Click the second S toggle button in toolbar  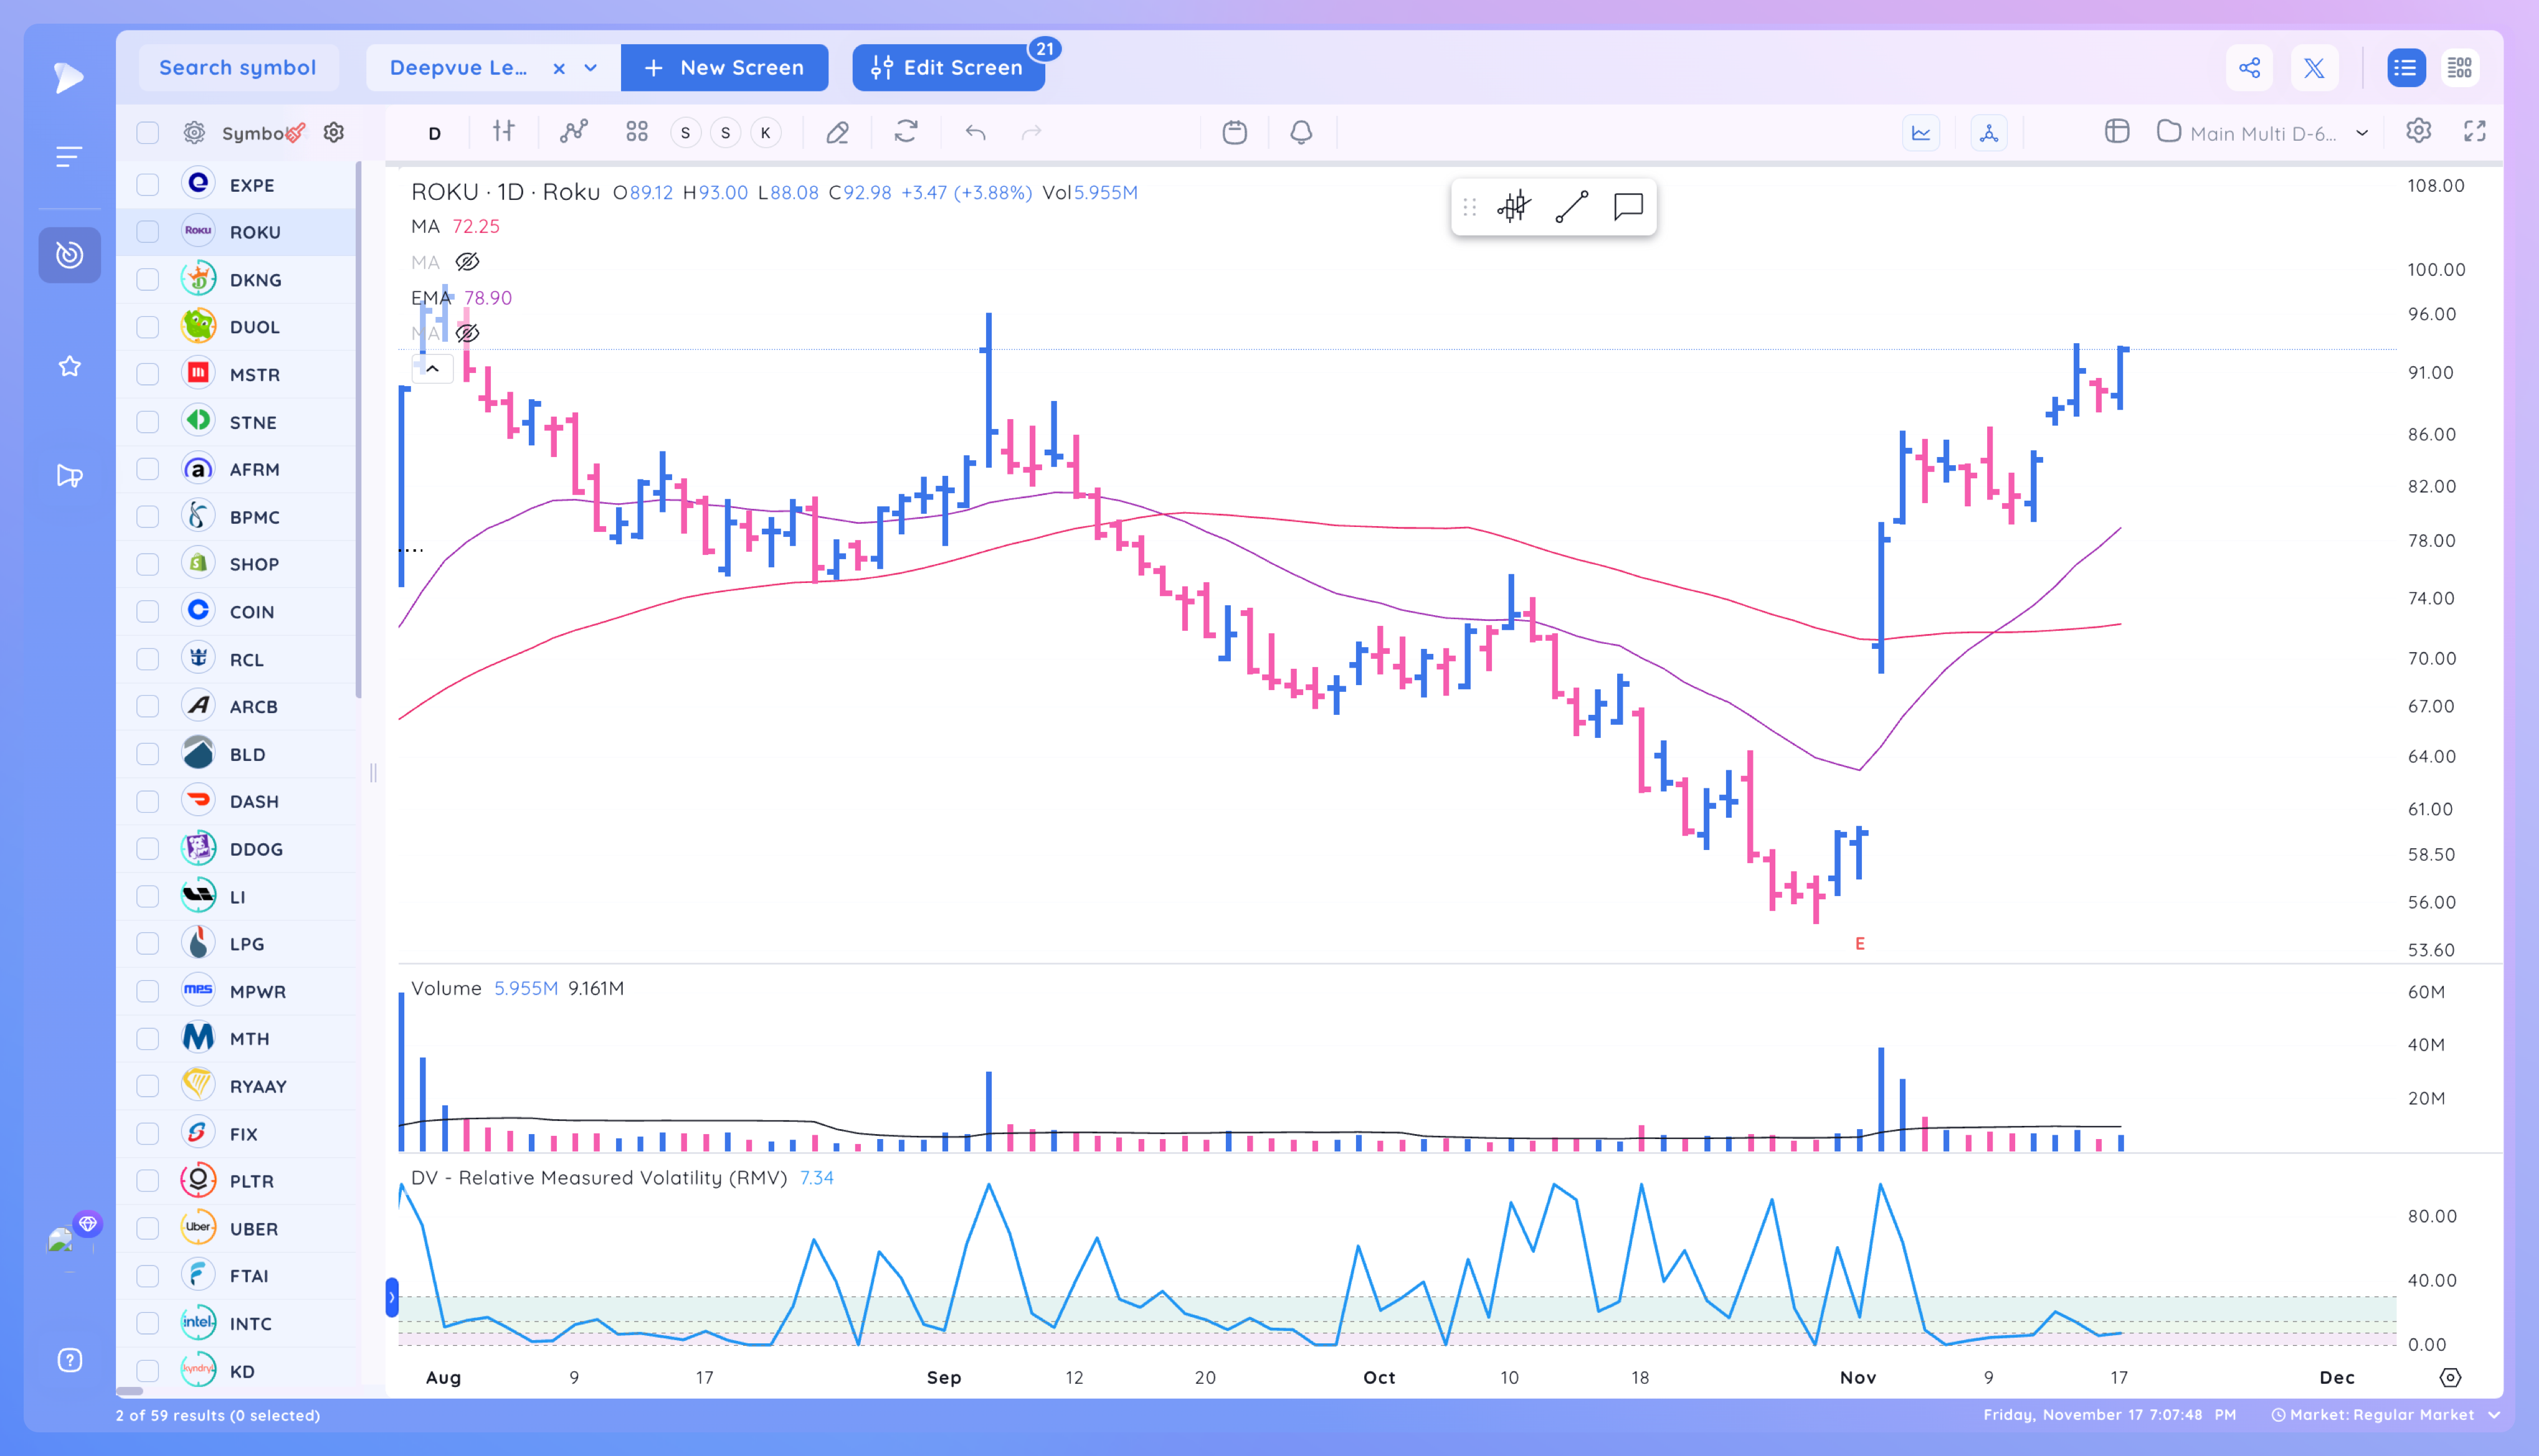[x=725, y=133]
